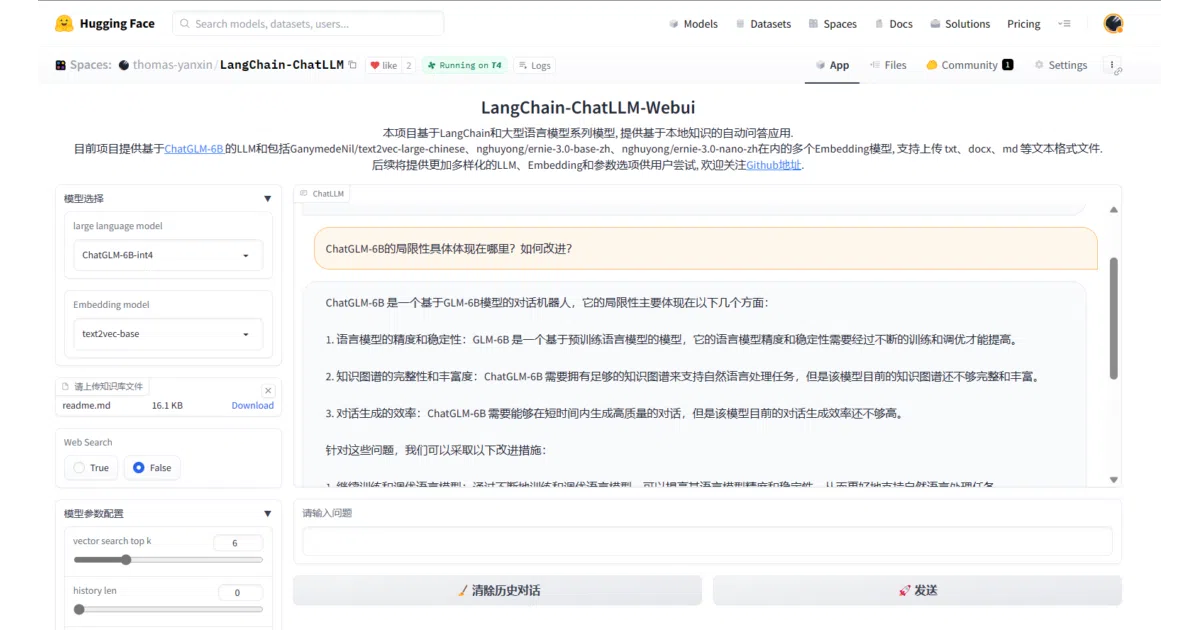Adjust the history len slider
This screenshot has width=1200, height=630.
(168, 609)
